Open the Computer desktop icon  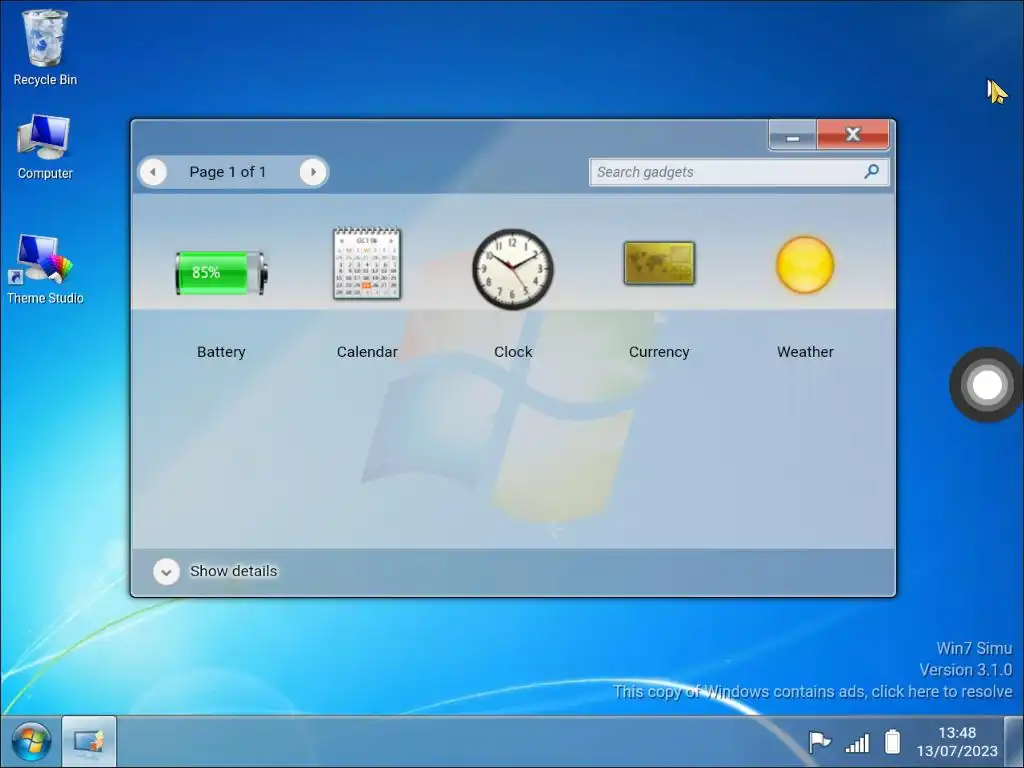pos(44,147)
